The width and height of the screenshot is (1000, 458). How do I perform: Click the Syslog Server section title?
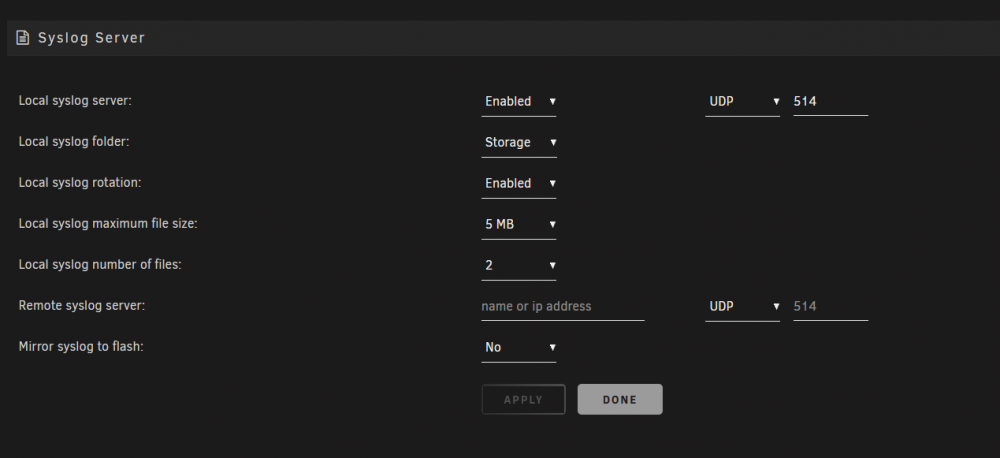pyautogui.click(x=91, y=38)
